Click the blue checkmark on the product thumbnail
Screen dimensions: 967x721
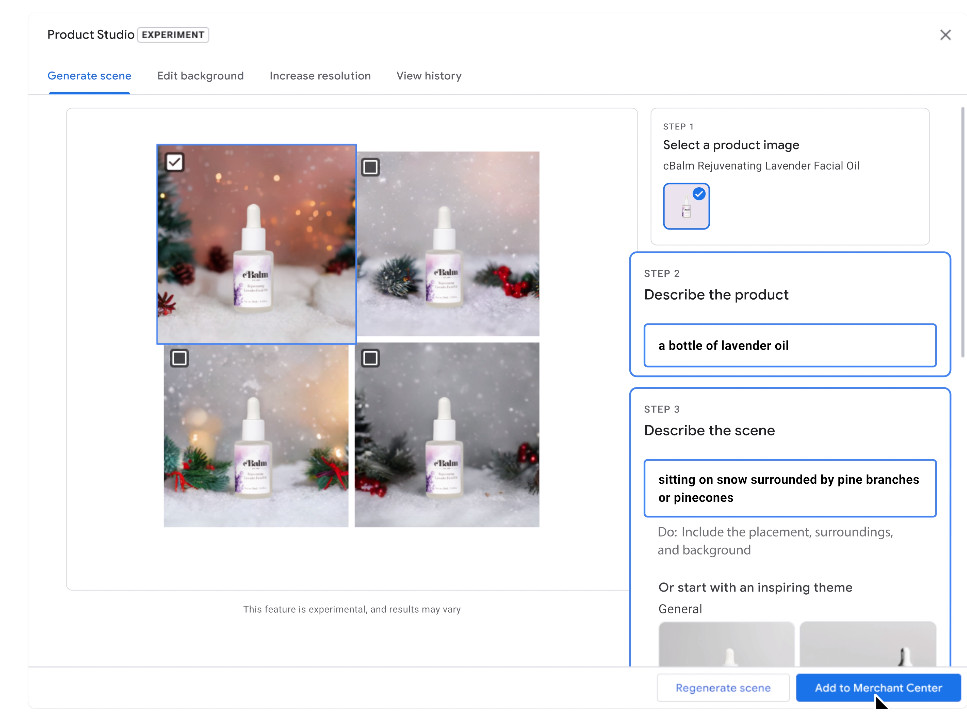[x=701, y=192]
